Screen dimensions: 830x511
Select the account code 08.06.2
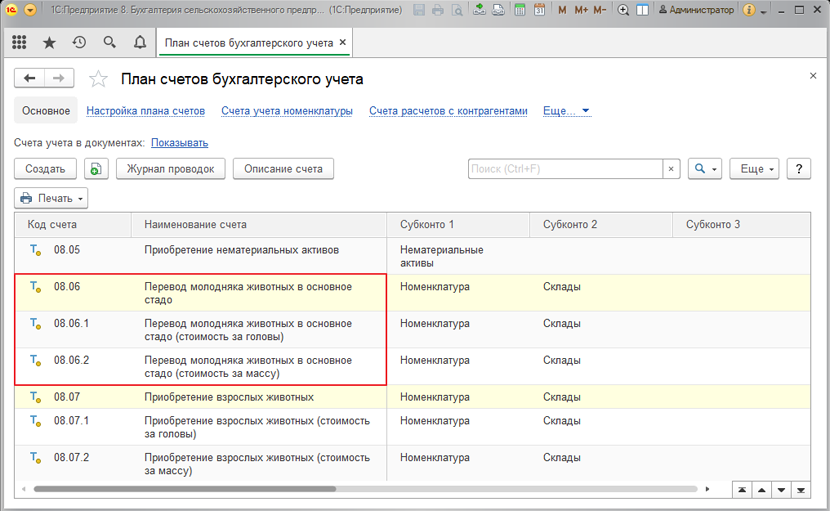point(71,360)
